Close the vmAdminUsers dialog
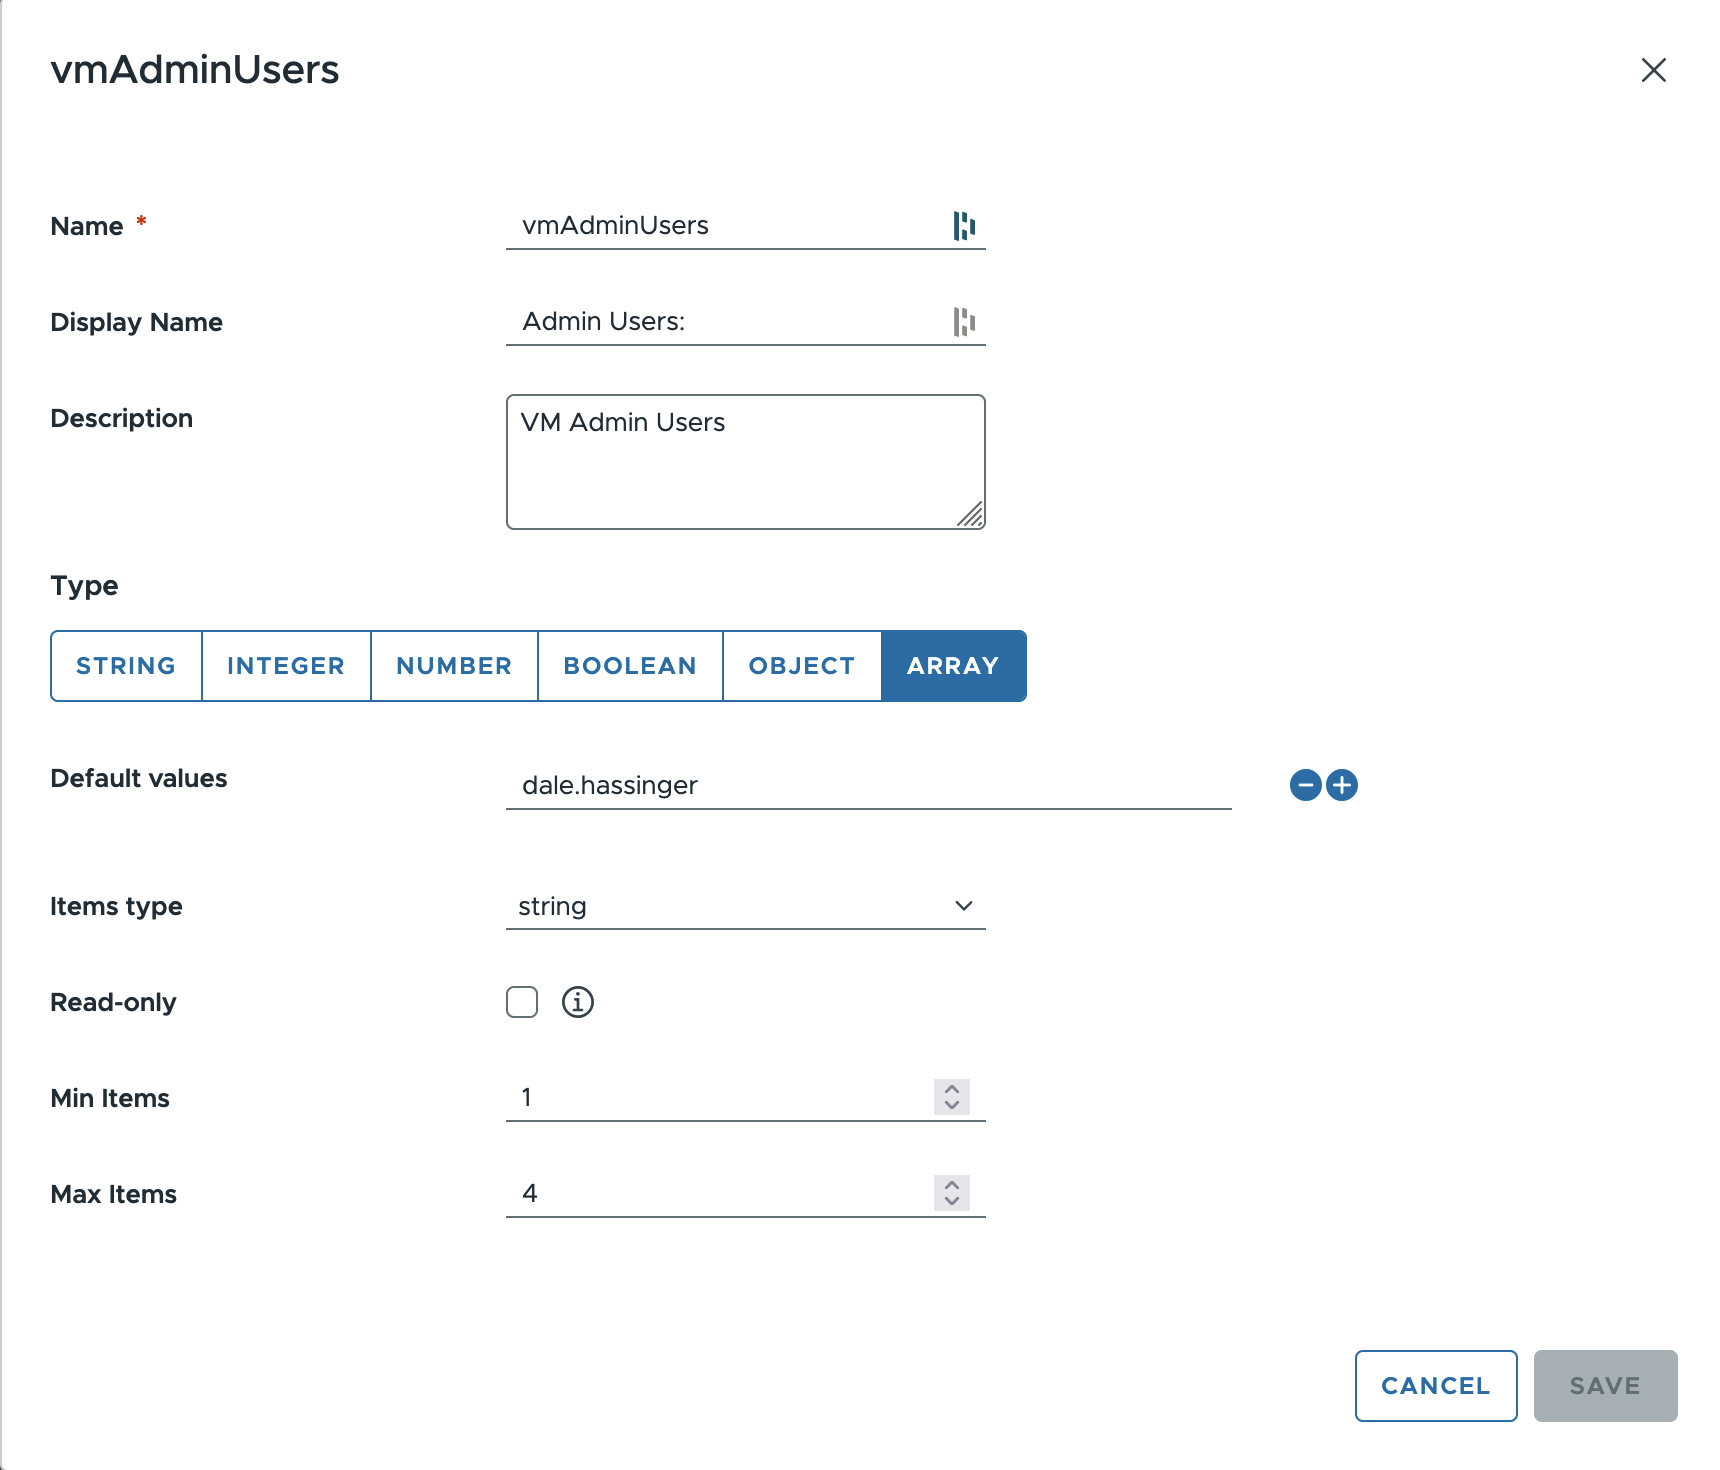Image resolution: width=1720 pixels, height=1470 pixels. 1653,70
